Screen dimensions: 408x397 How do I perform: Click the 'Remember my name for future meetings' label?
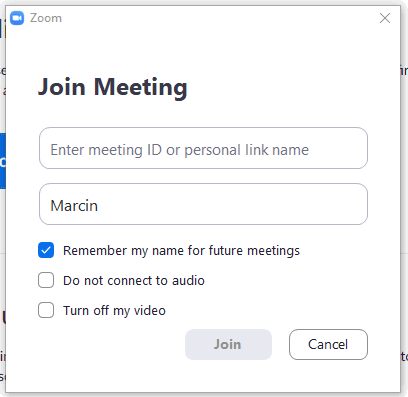pyautogui.click(x=181, y=251)
